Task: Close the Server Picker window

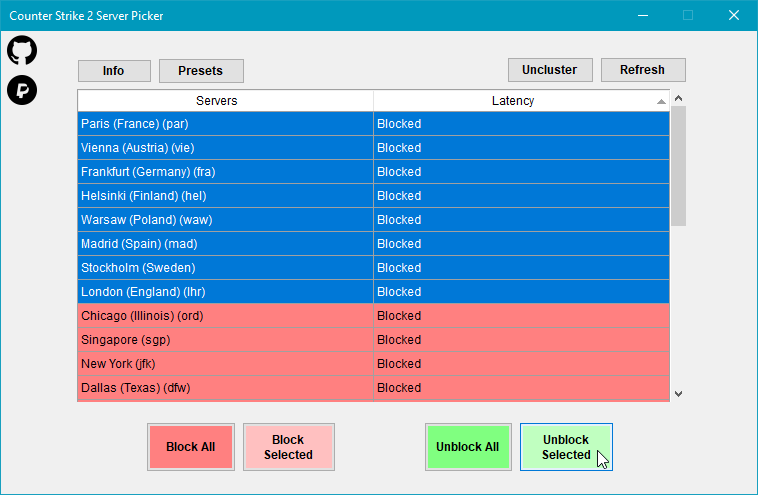Action: click(x=734, y=15)
